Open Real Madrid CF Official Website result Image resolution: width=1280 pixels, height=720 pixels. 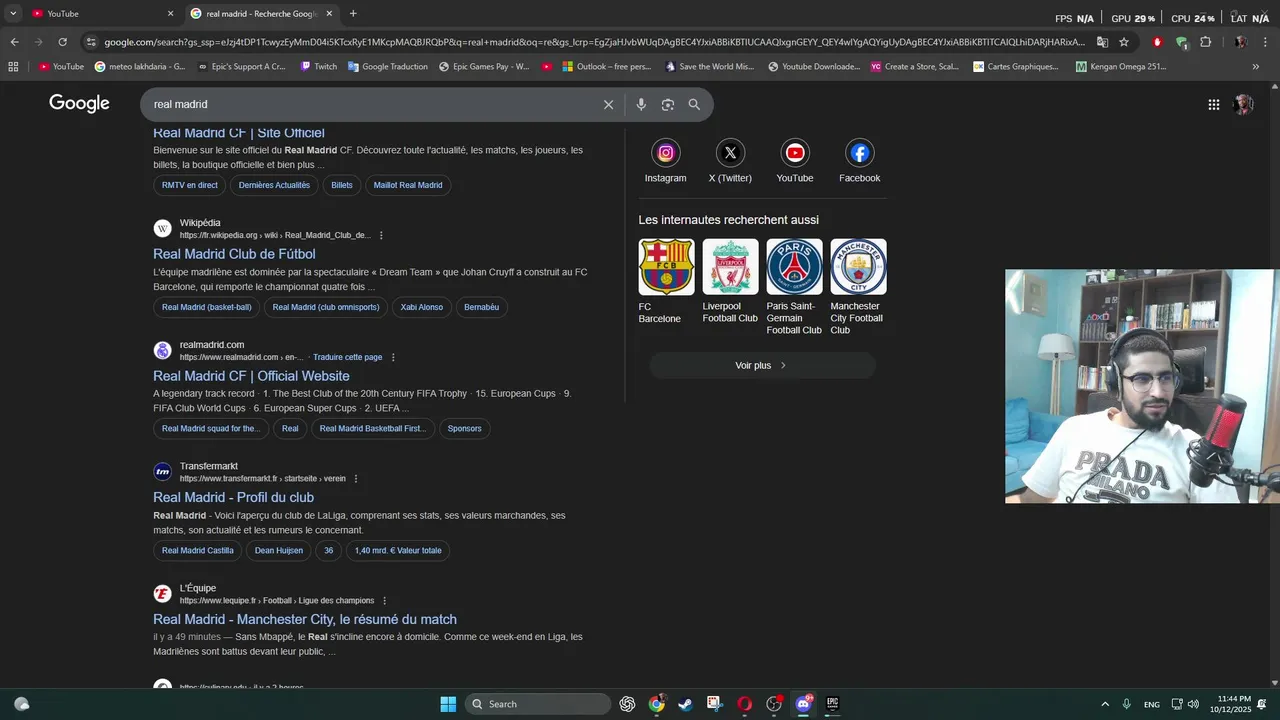[251, 376]
